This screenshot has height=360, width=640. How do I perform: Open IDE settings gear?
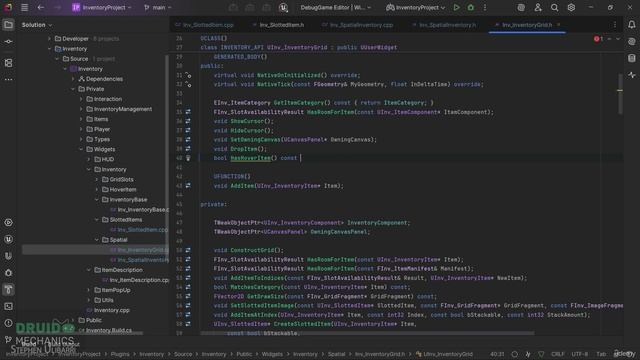[571, 7]
